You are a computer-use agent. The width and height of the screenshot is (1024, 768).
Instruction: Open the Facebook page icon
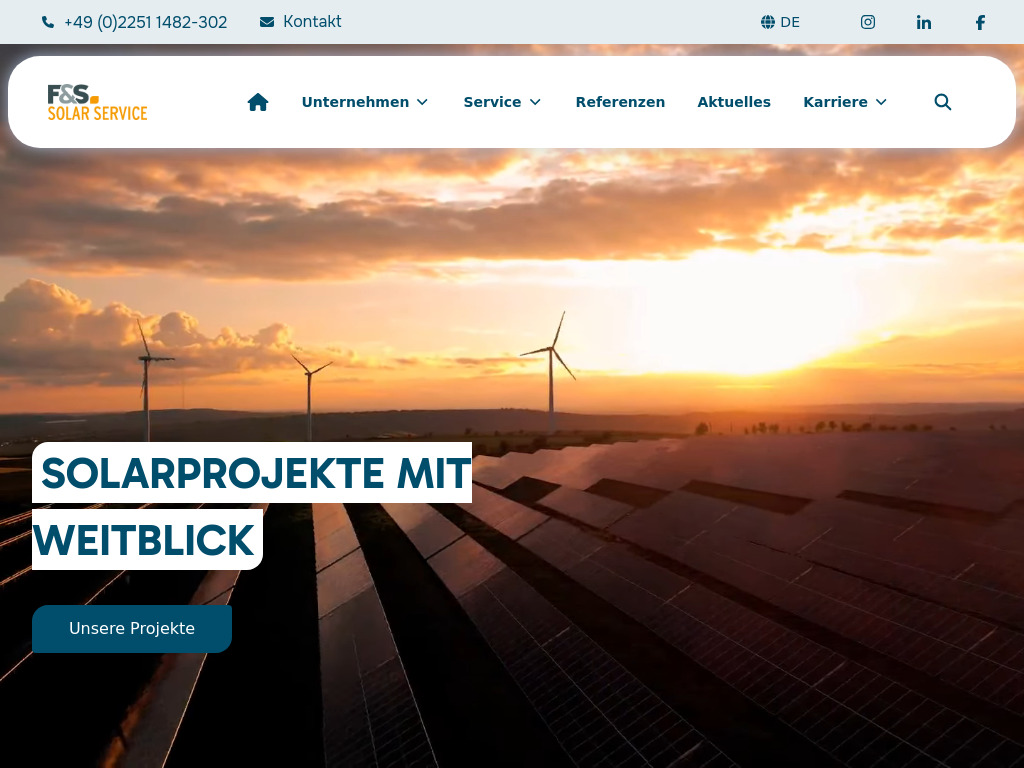tap(980, 21)
